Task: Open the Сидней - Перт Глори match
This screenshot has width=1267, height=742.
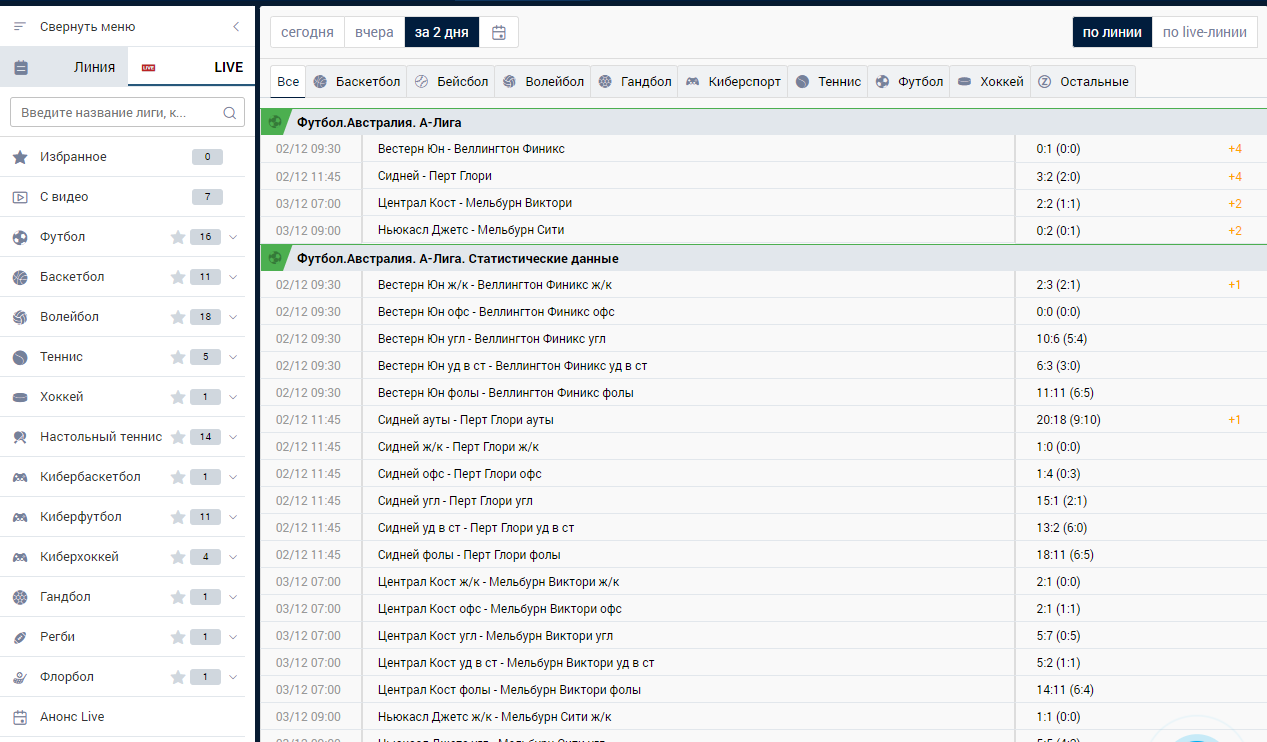Action: tap(435, 176)
